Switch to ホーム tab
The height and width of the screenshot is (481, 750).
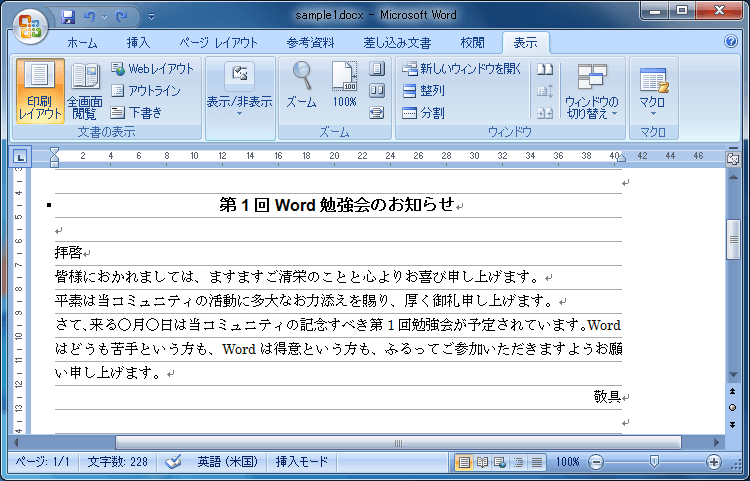pos(82,43)
